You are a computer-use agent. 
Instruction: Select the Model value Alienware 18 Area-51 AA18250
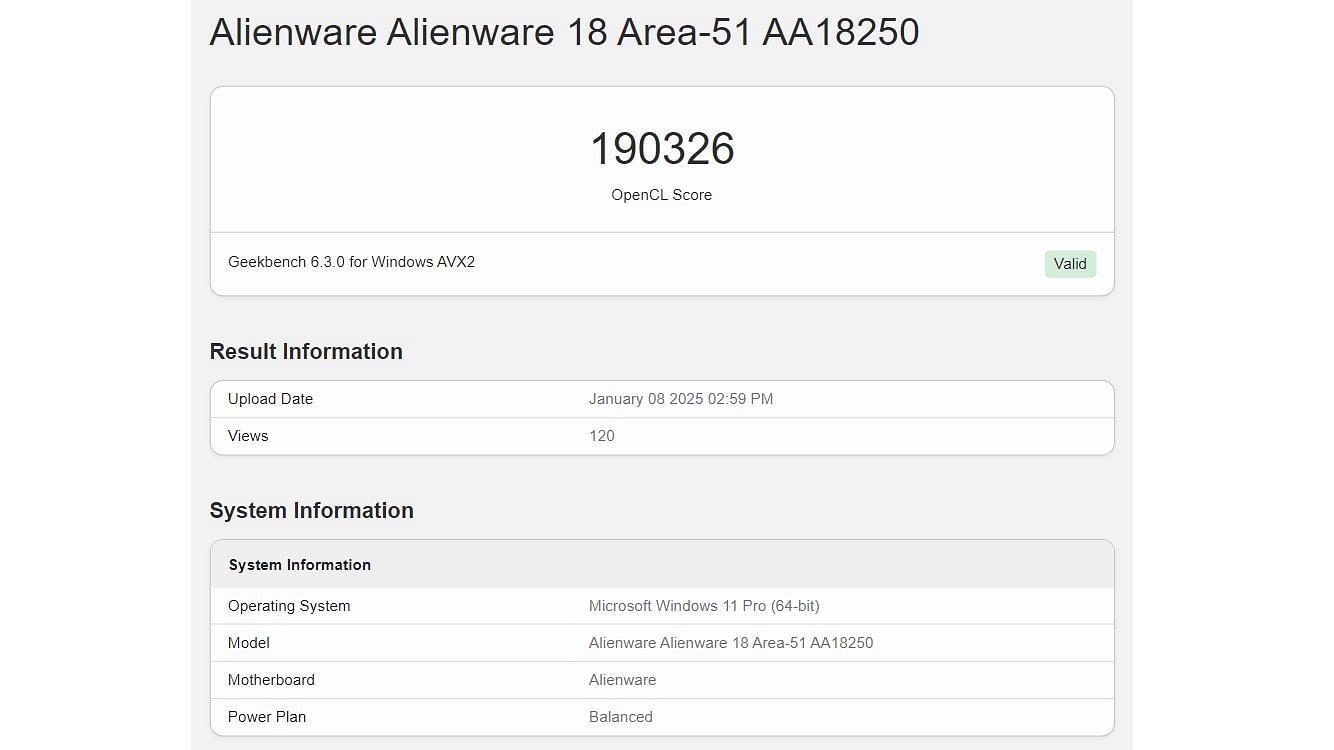click(x=731, y=643)
